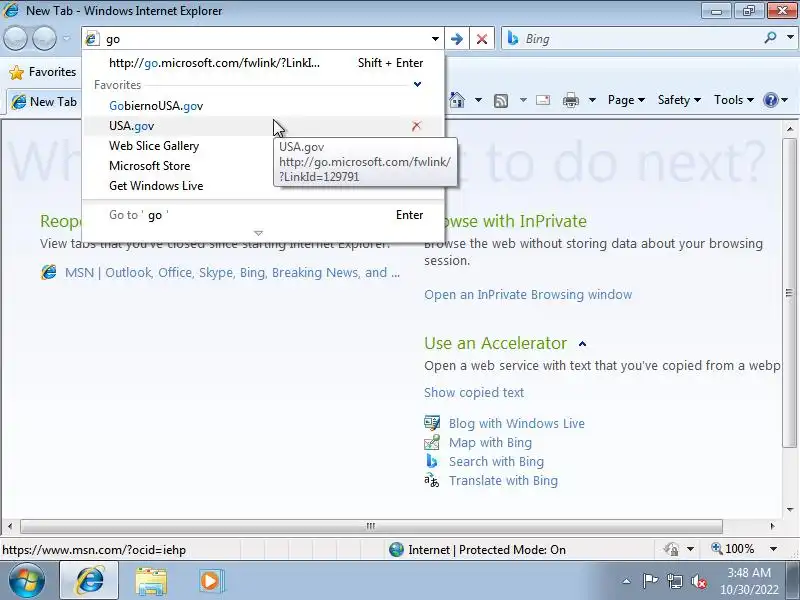
Task: Open the search provider dropdown arrow
Action: 790,38
